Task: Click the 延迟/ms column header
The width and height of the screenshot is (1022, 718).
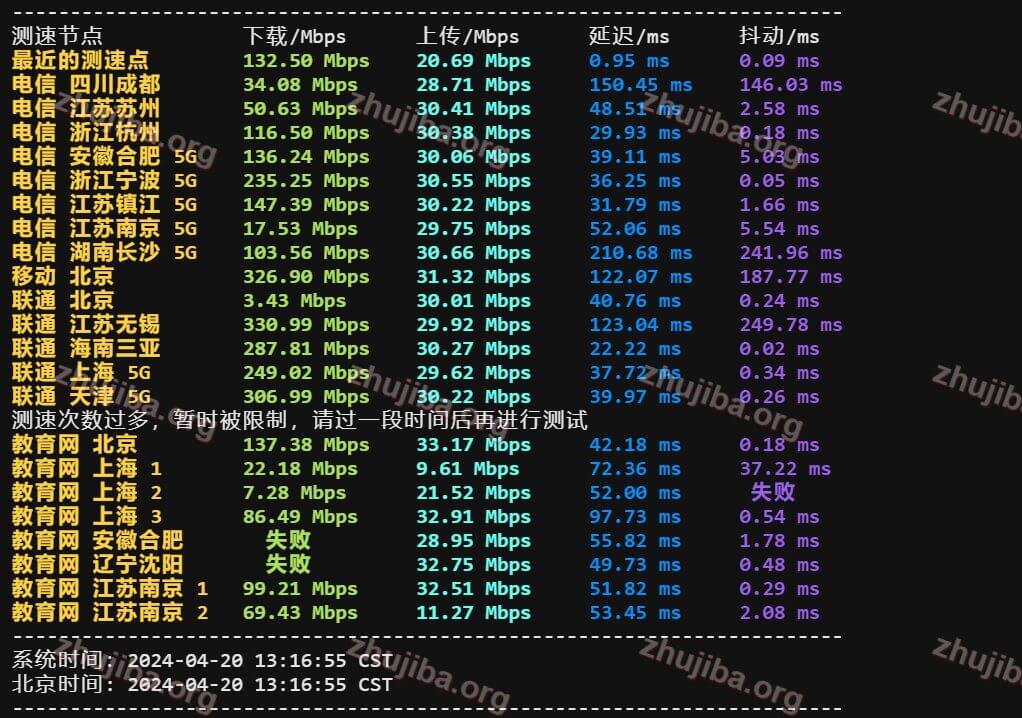Action: (629, 36)
